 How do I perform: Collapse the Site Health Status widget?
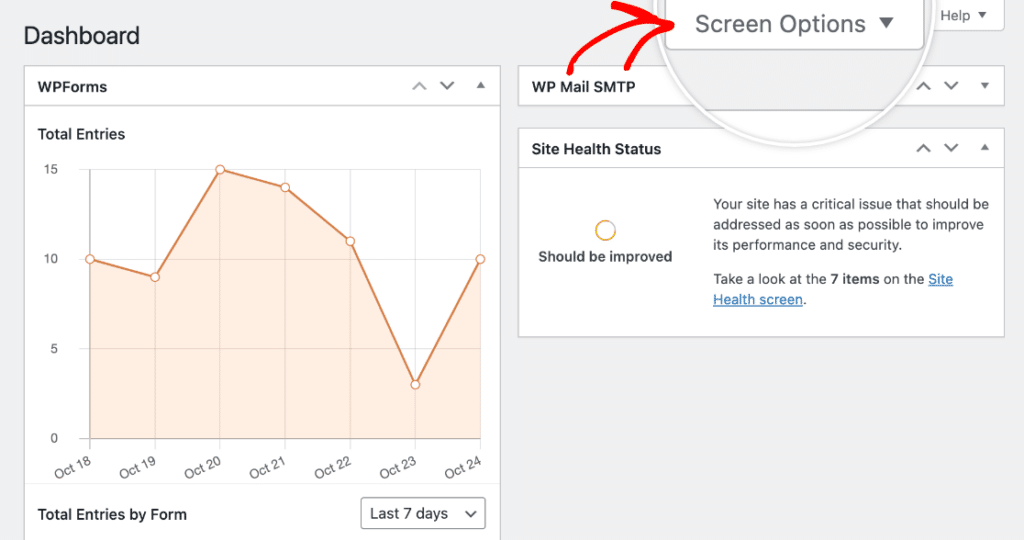pyautogui.click(x=985, y=148)
